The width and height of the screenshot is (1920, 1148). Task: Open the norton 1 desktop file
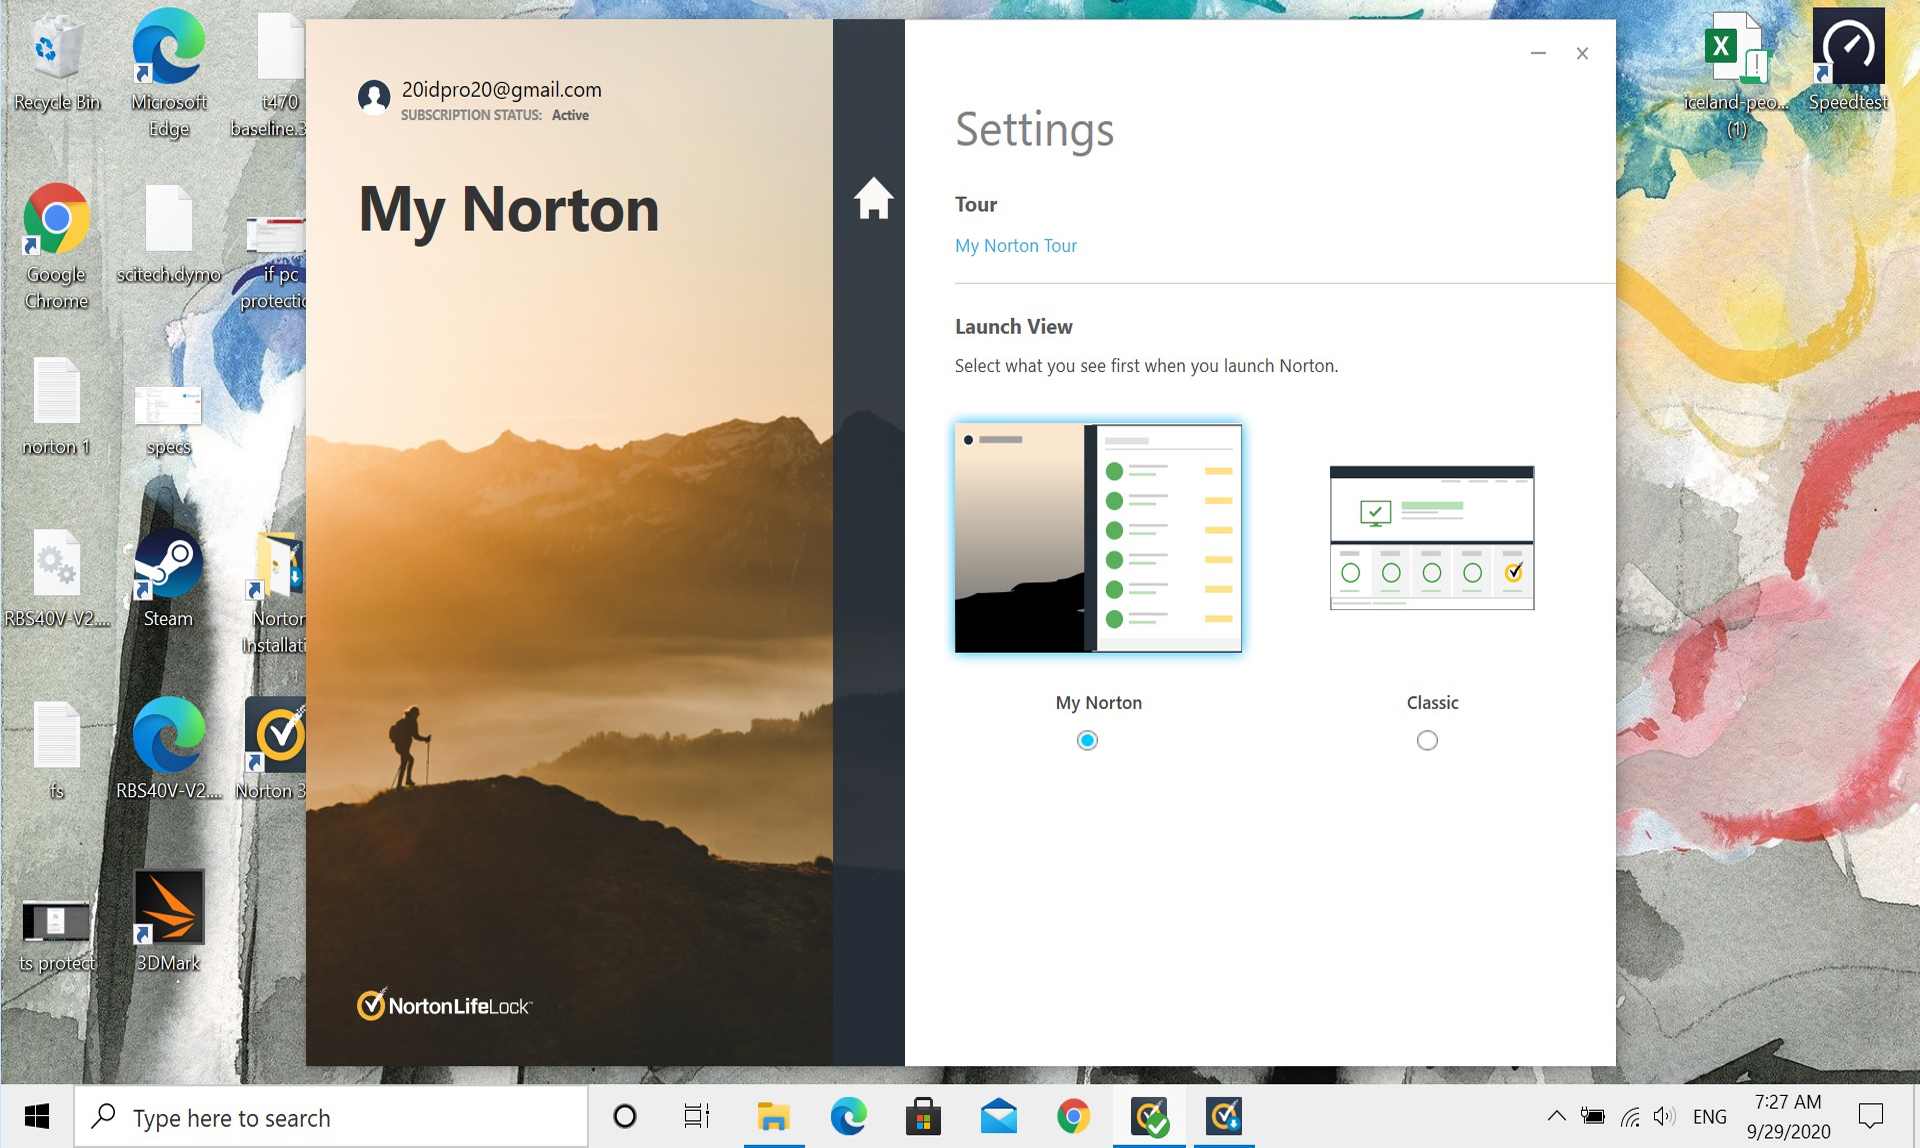[57, 406]
